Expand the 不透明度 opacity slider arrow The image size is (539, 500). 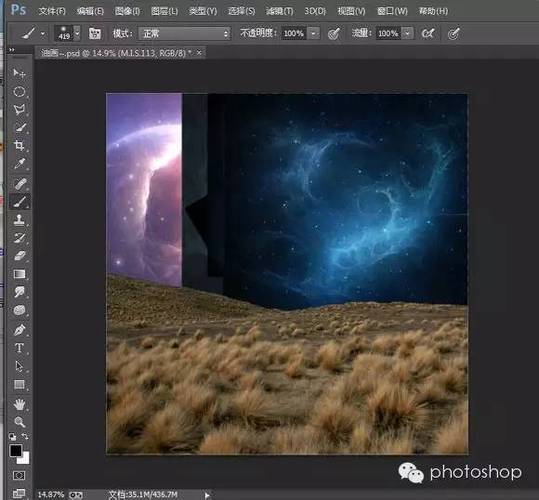pos(314,33)
